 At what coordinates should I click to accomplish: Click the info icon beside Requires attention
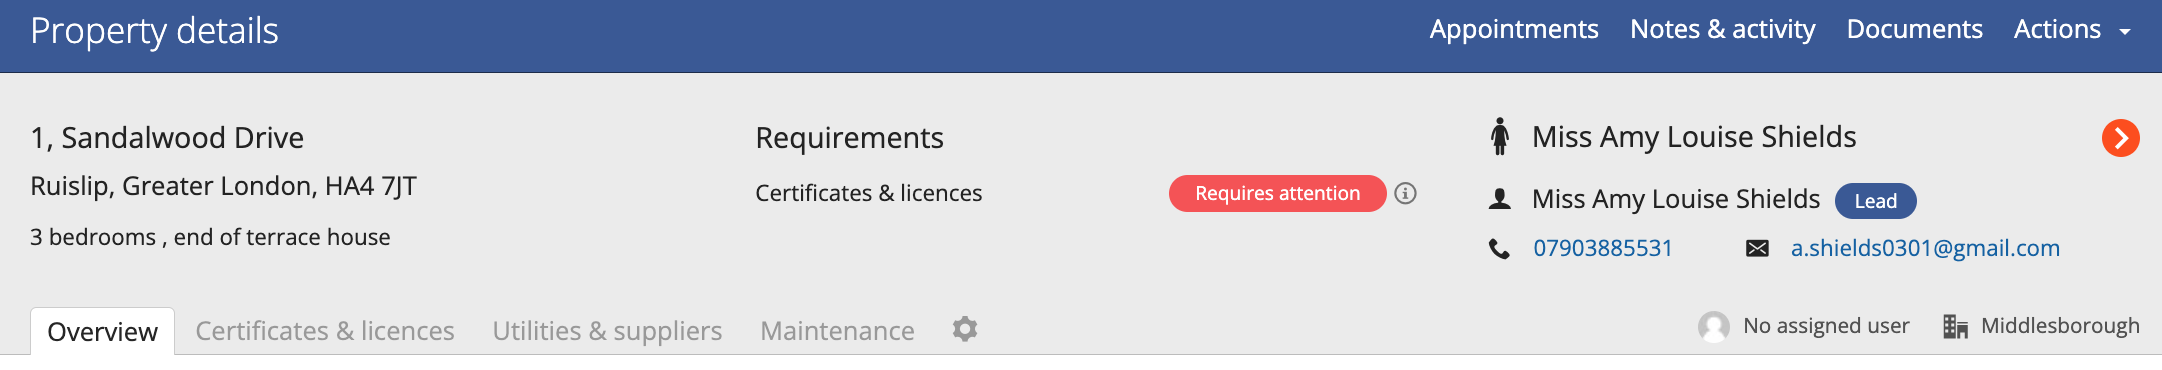coord(1405,193)
